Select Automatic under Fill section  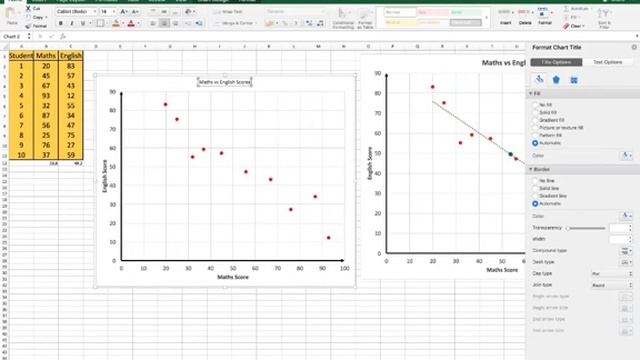click(535, 143)
